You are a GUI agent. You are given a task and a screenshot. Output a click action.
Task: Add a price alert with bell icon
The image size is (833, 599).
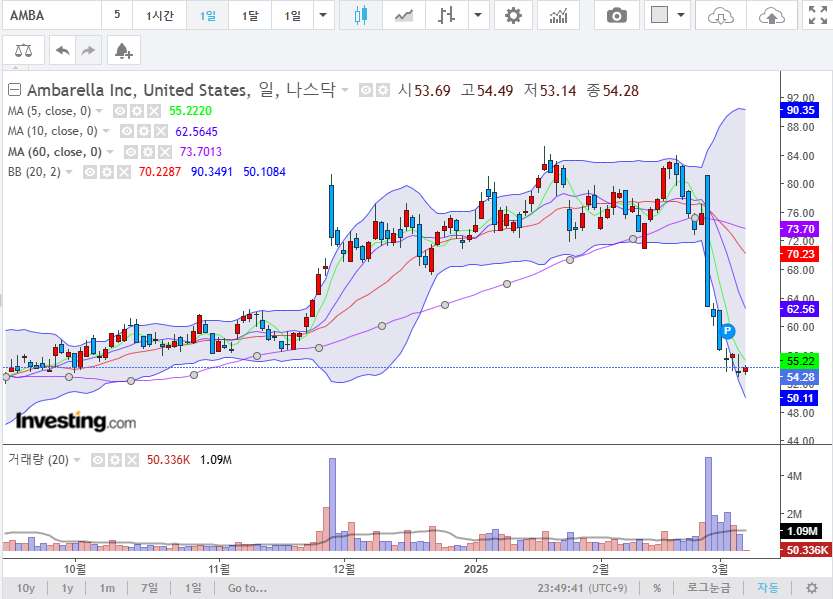123,51
